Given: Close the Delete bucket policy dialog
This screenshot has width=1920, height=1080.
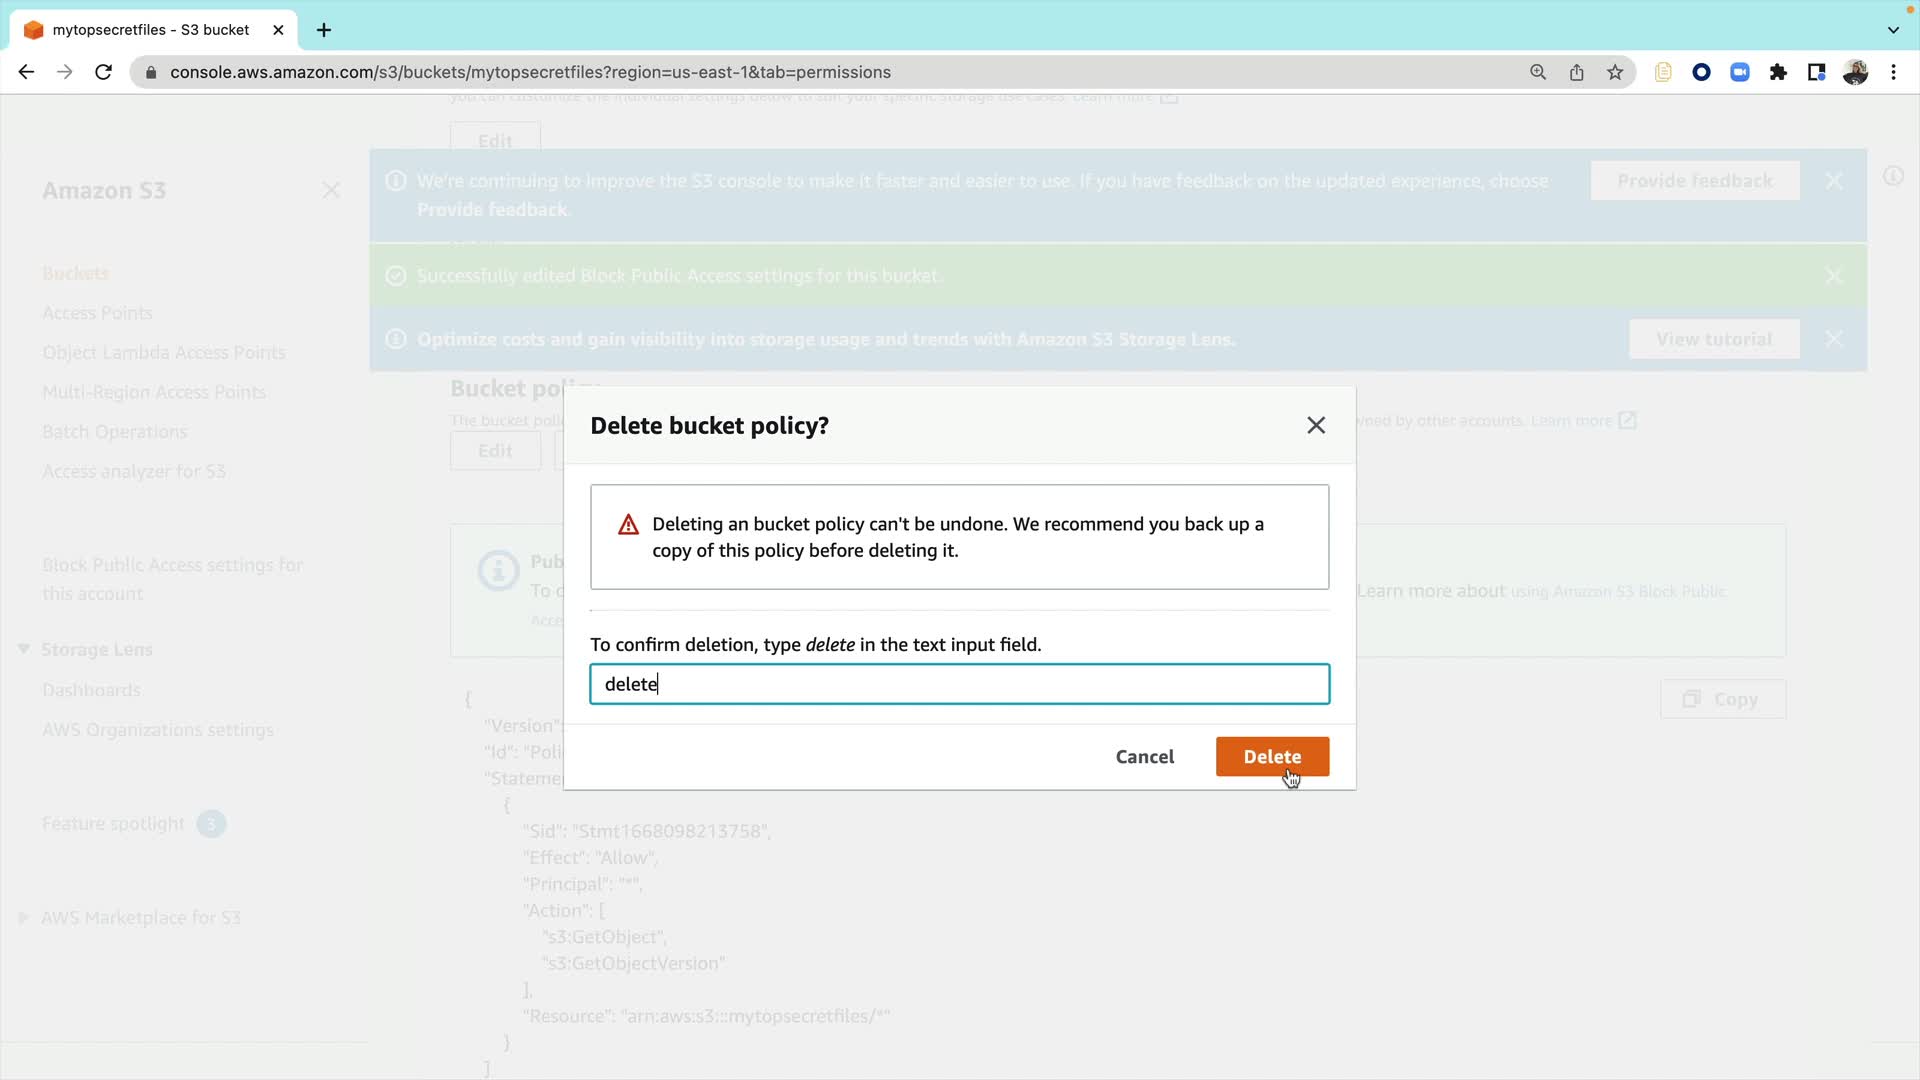Looking at the screenshot, I should [x=1316, y=425].
